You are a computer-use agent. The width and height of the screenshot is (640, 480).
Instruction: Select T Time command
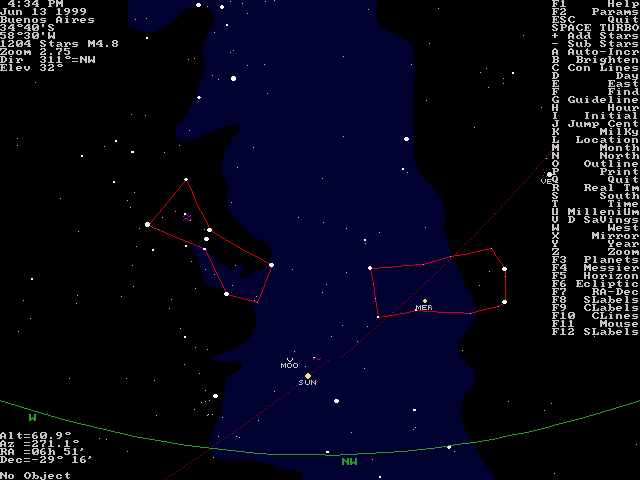click(x=596, y=204)
